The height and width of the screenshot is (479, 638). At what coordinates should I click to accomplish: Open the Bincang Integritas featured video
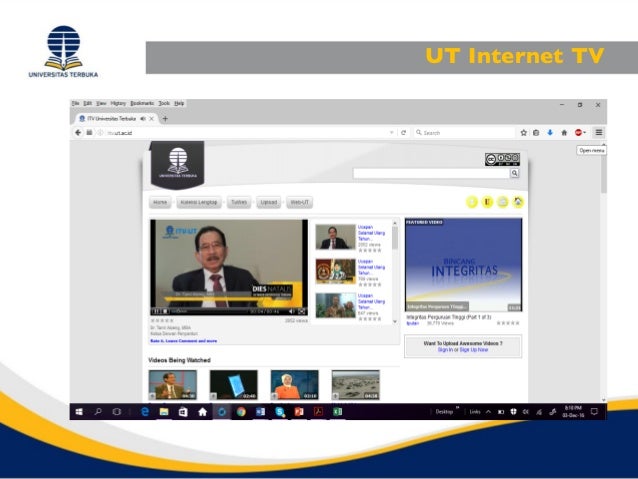coord(463,265)
